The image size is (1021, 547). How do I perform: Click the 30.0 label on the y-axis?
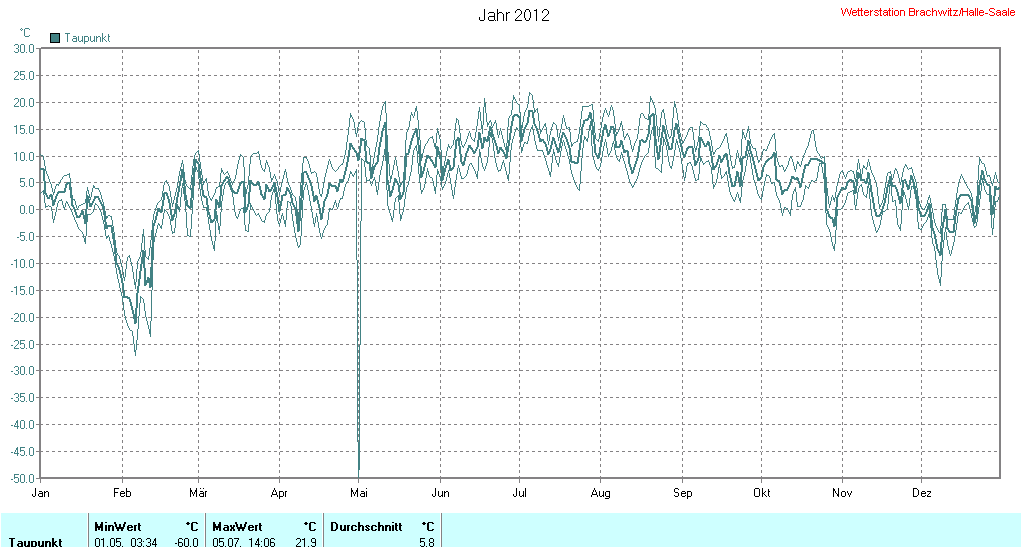[x=23, y=48]
